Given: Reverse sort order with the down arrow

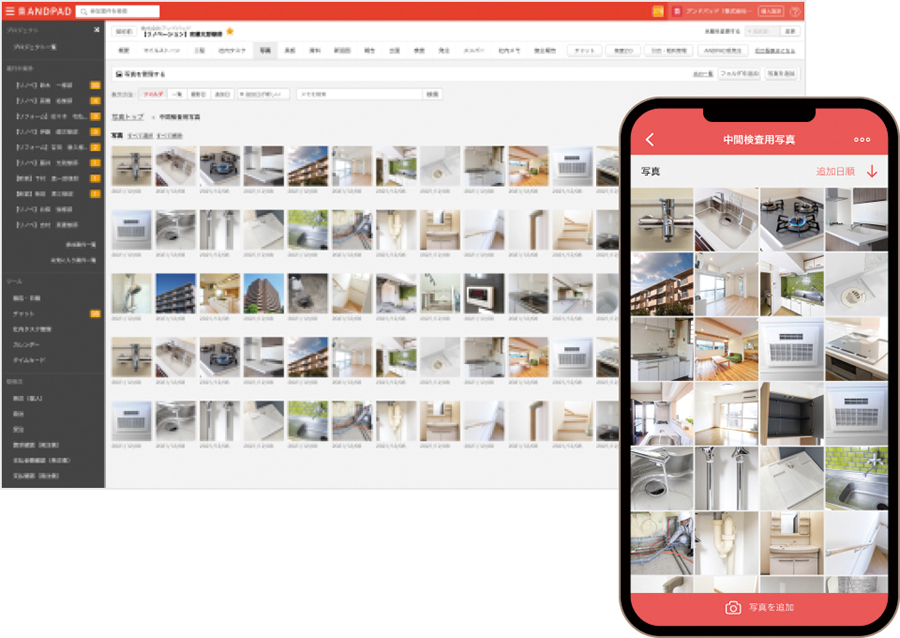Looking at the screenshot, I should [872, 171].
